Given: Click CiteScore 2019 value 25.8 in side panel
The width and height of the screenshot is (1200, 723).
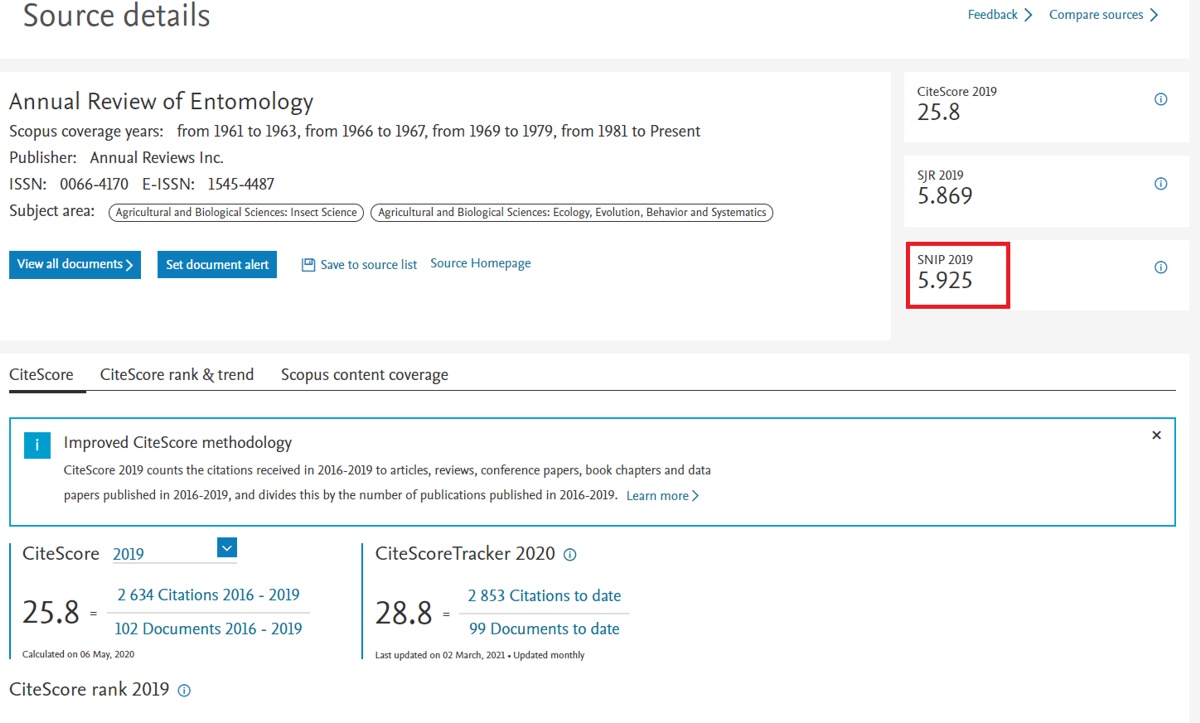Looking at the screenshot, I should [939, 112].
